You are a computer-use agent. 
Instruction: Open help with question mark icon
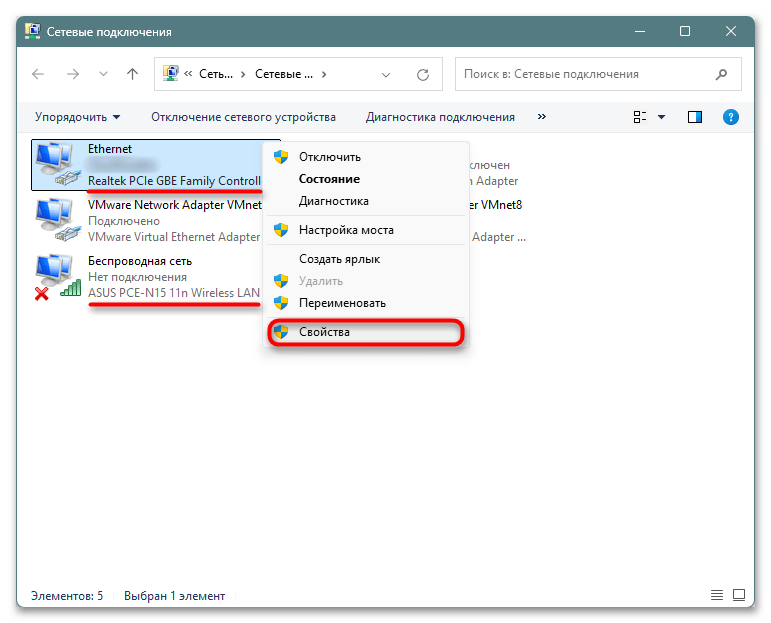[x=731, y=117]
